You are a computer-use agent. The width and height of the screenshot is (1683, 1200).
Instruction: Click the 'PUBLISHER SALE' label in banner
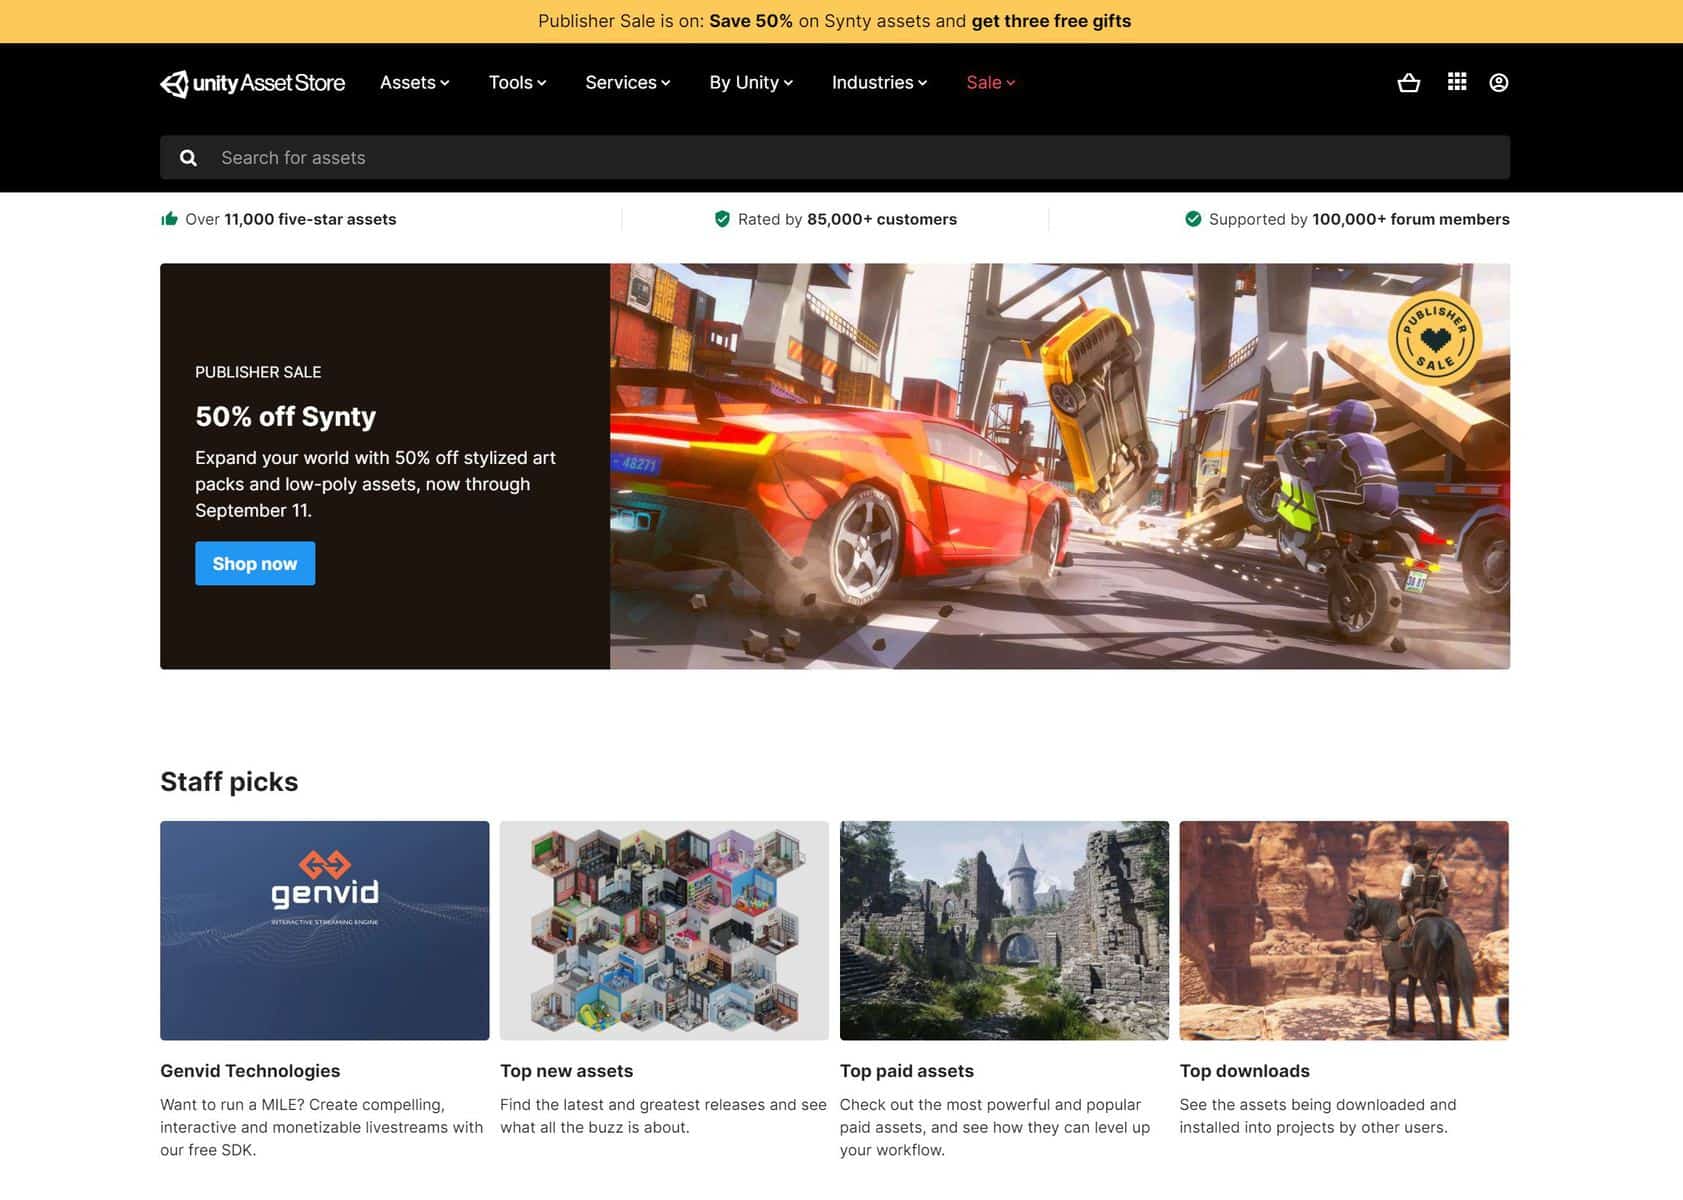coord(258,372)
